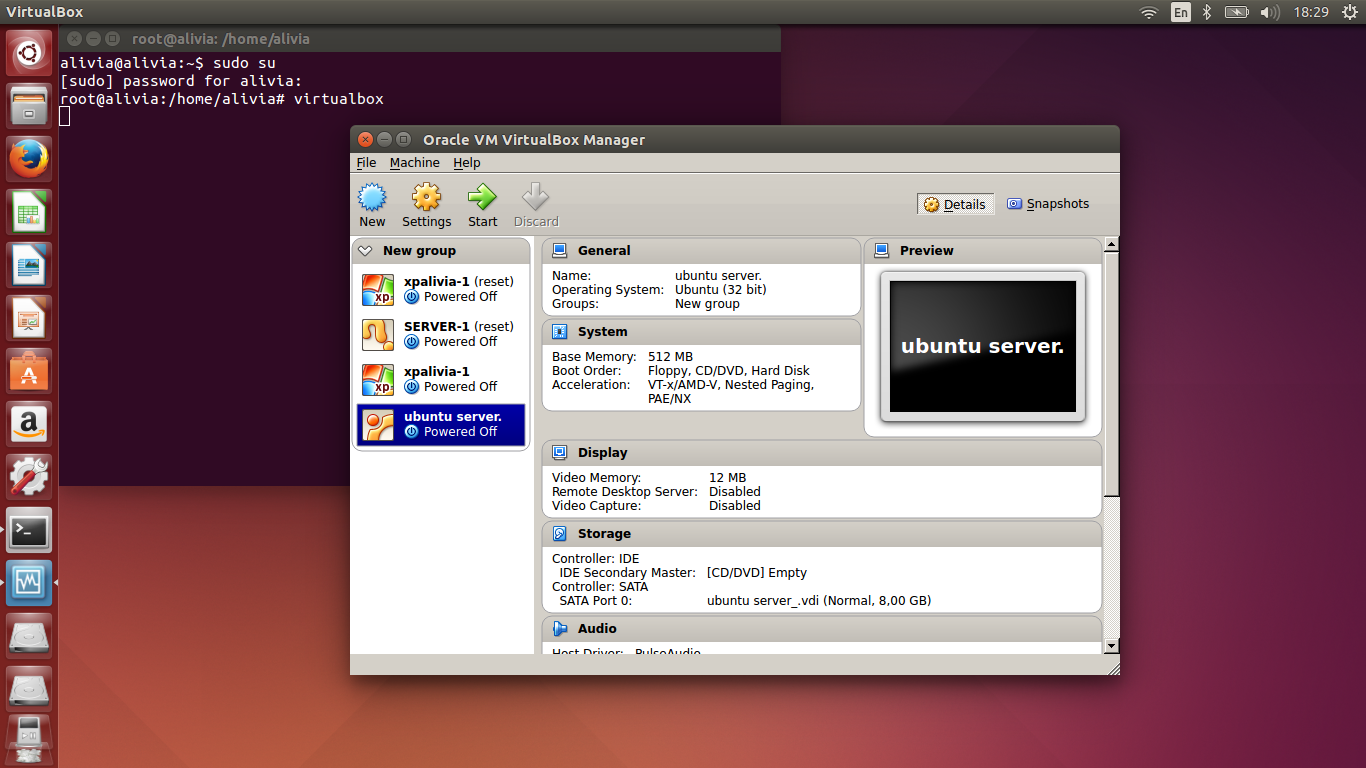Select the xpalivia-1 VM without reset label

point(441,379)
